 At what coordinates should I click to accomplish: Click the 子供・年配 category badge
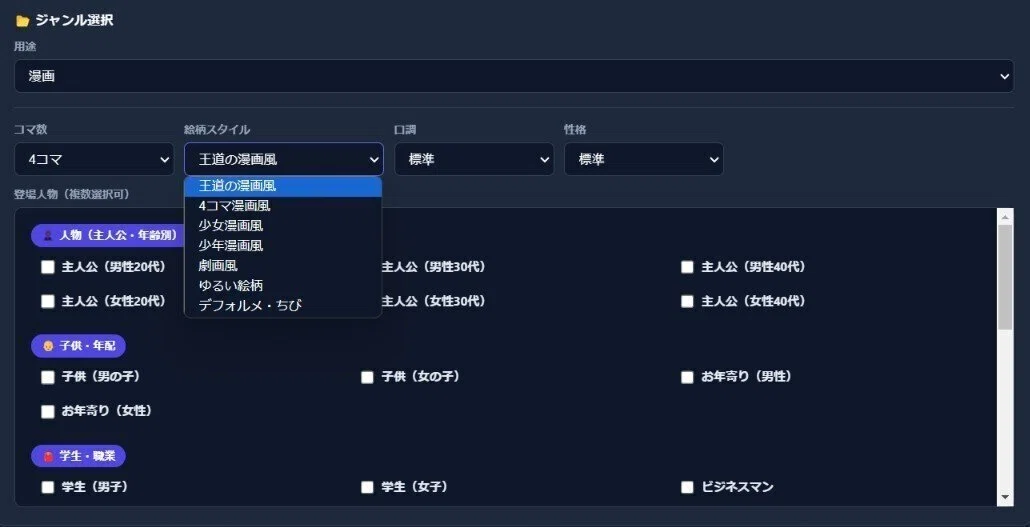(78, 346)
